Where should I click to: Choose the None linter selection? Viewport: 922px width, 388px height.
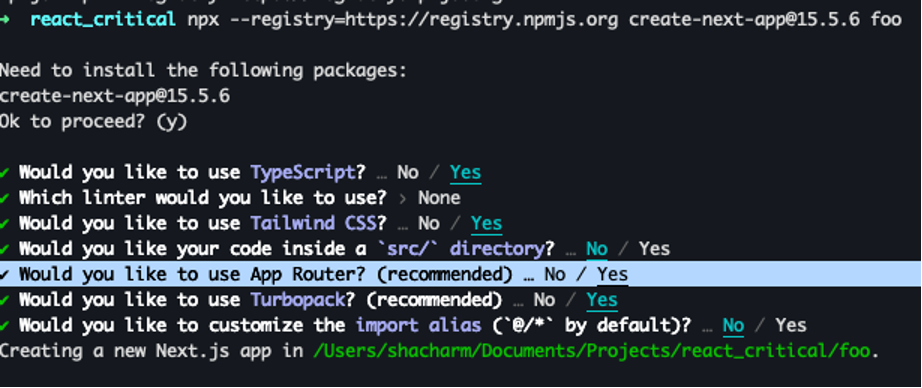tap(439, 198)
